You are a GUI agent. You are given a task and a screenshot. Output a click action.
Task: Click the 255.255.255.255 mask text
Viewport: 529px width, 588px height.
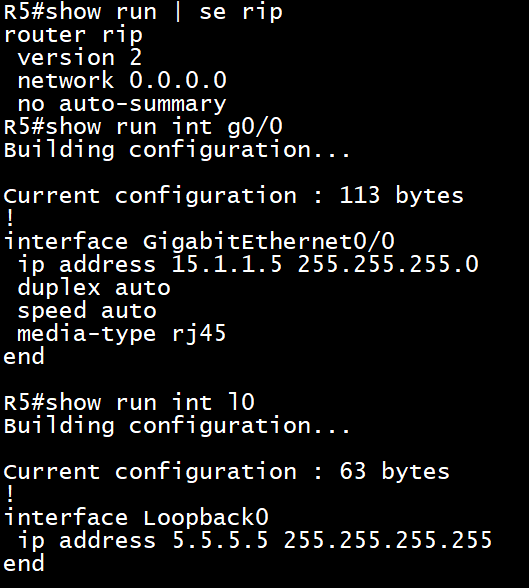[x=388, y=540]
